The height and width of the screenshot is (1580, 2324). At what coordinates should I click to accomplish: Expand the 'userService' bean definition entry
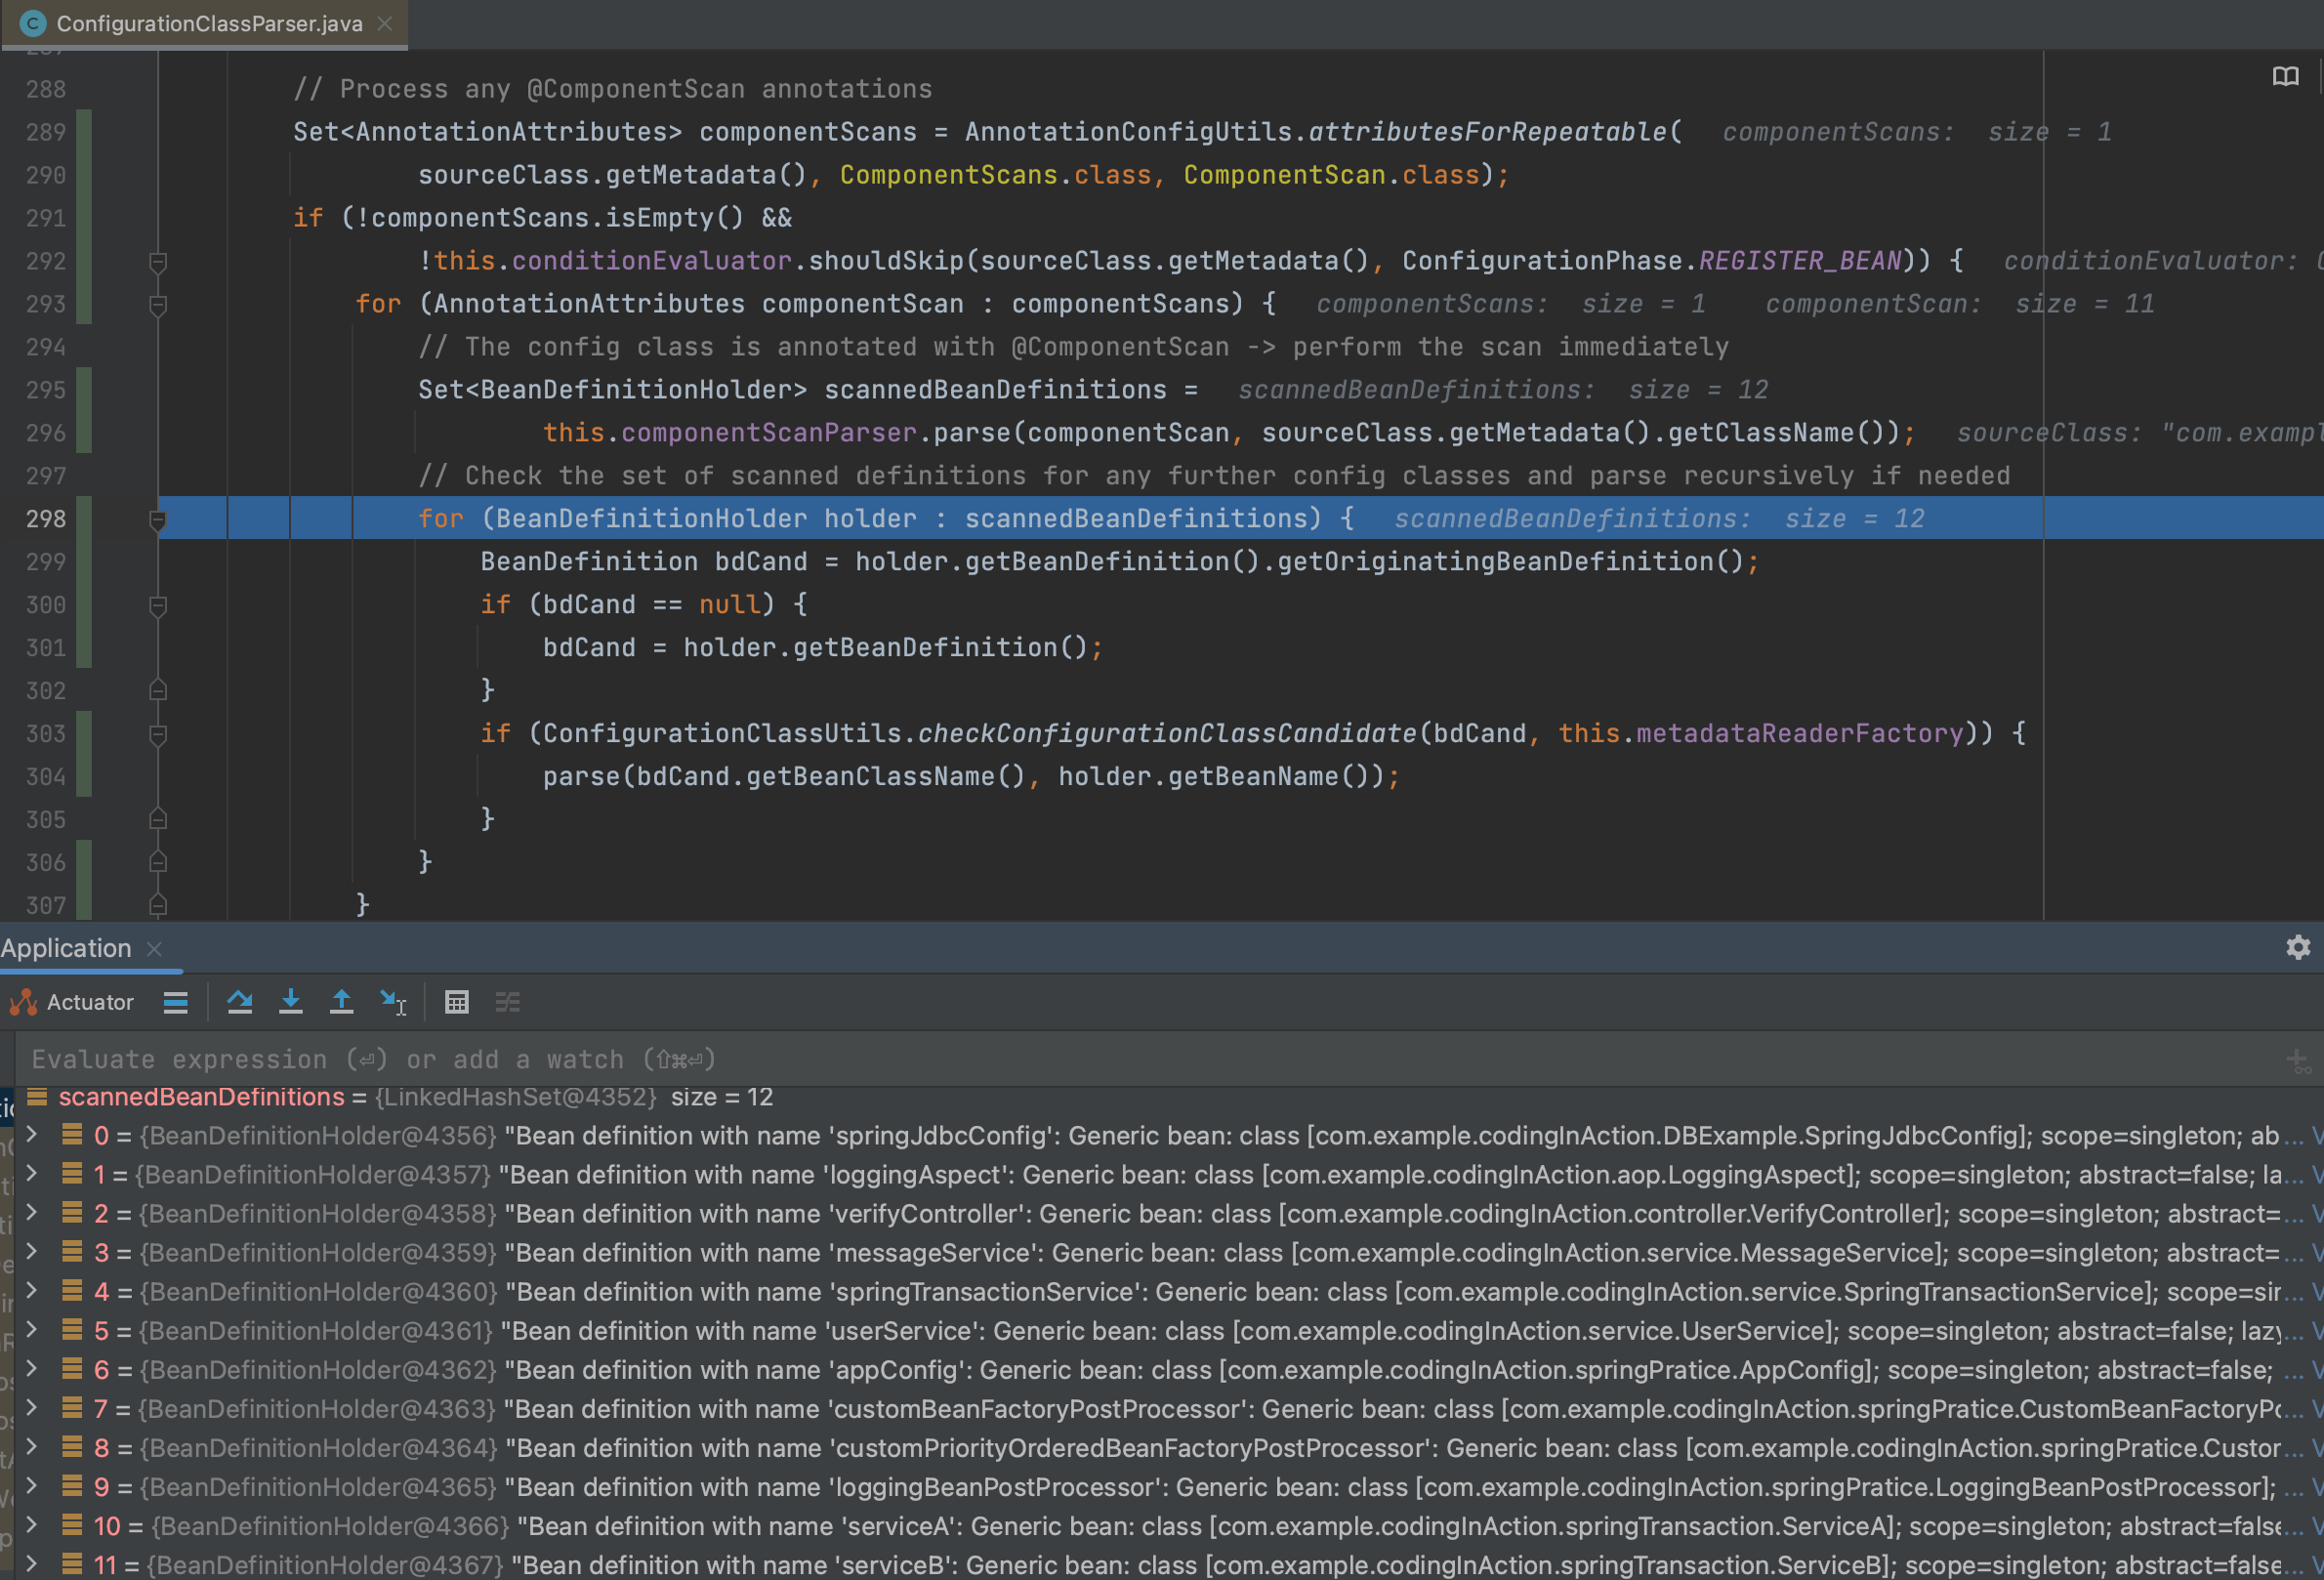pos(31,1329)
